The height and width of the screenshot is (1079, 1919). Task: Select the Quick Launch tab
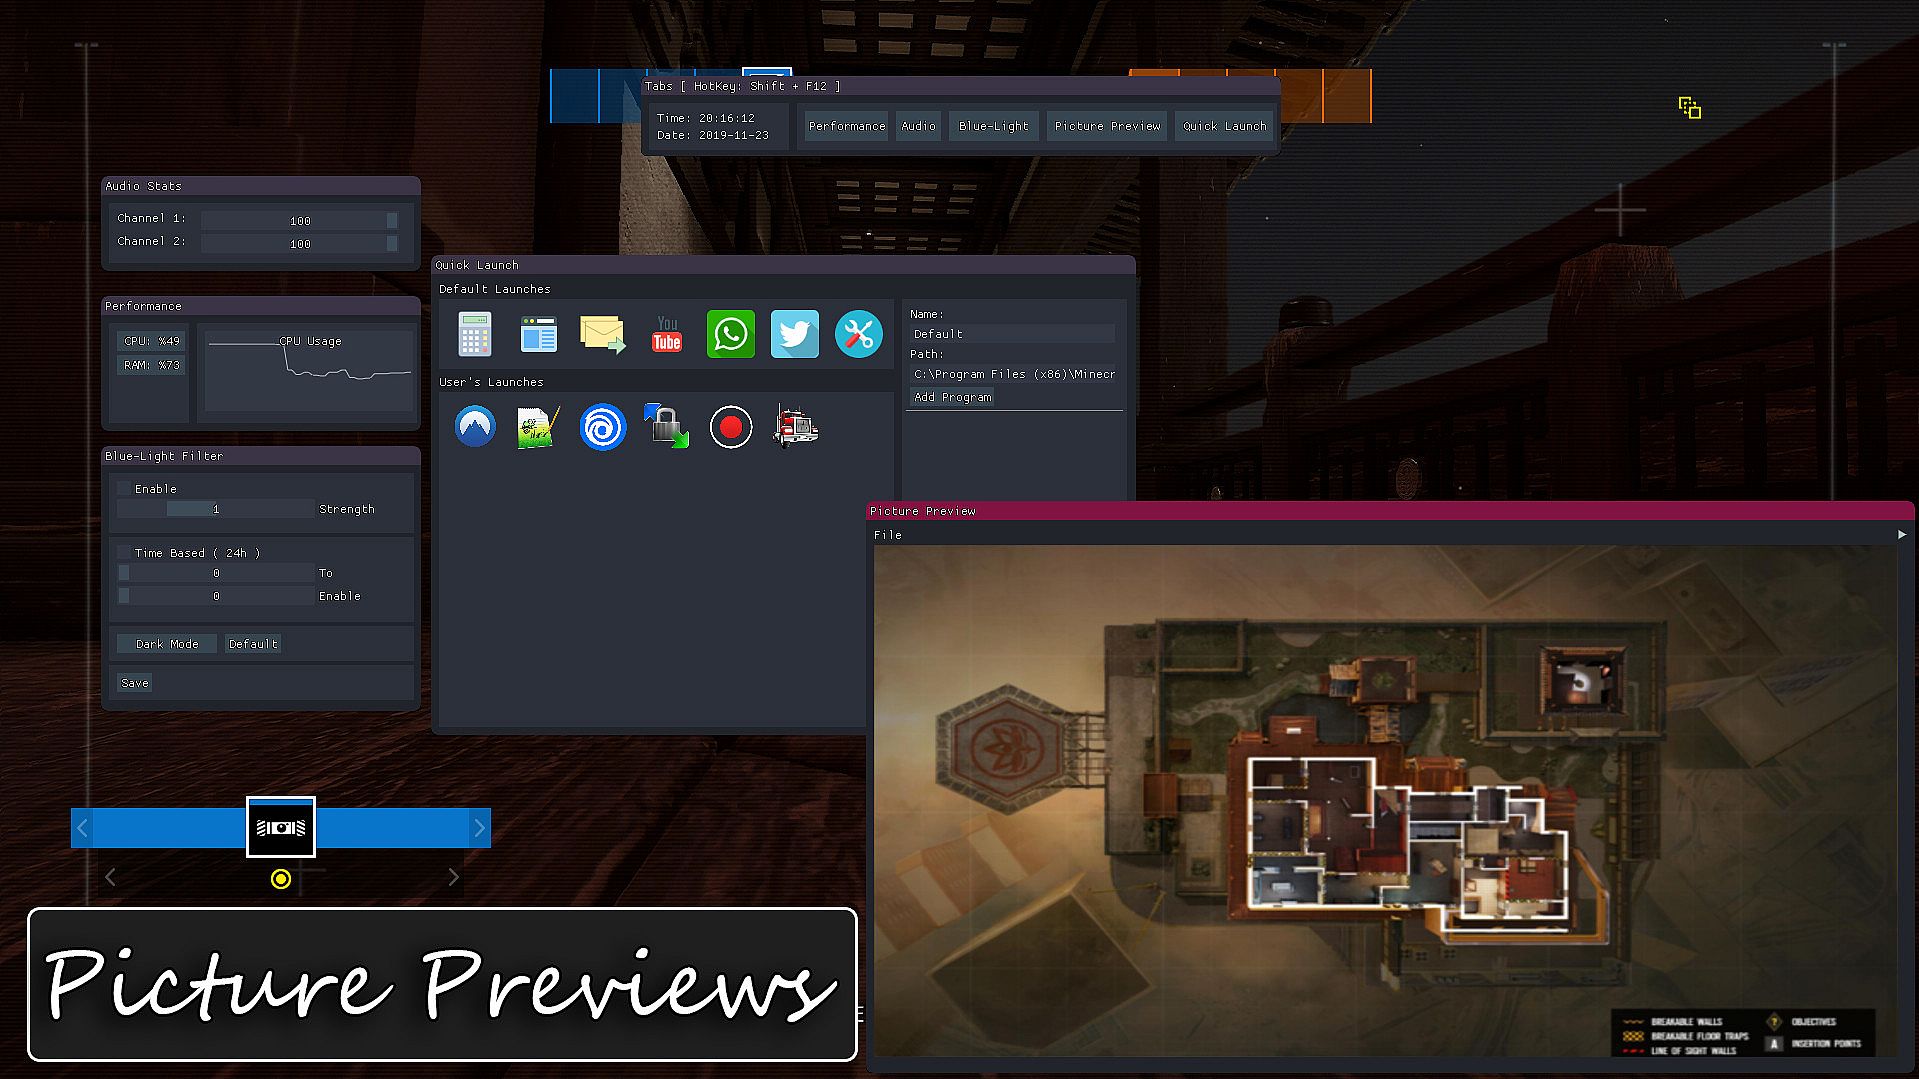[x=1225, y=126]
